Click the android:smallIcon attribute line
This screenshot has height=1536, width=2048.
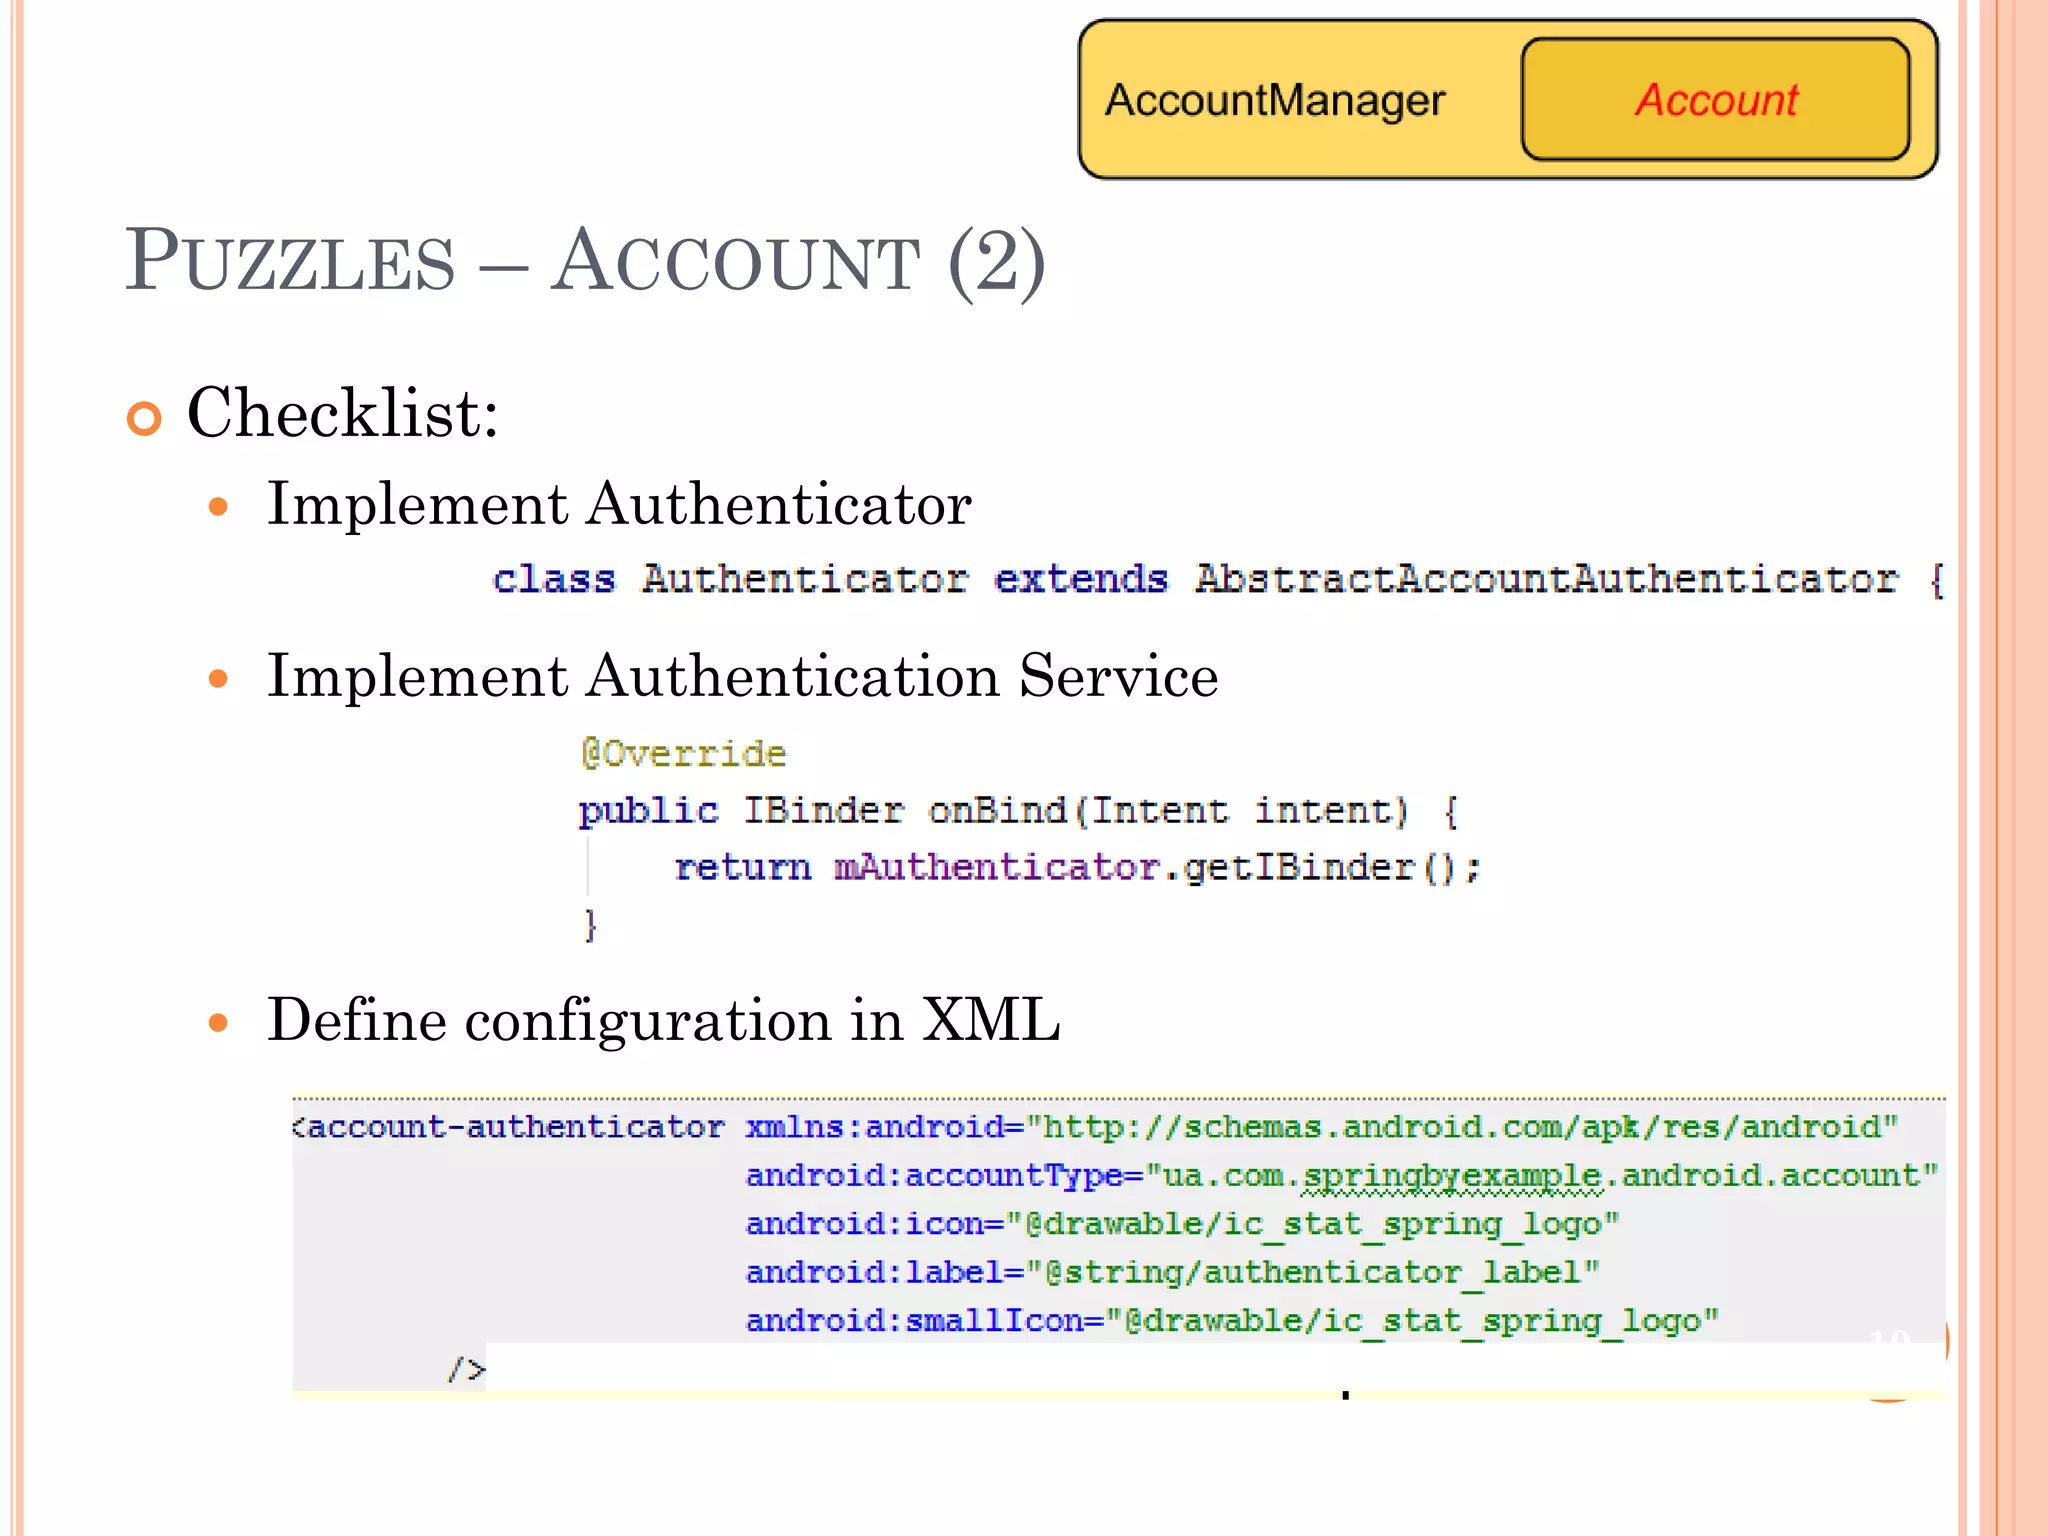[x=1232, y=1322]
